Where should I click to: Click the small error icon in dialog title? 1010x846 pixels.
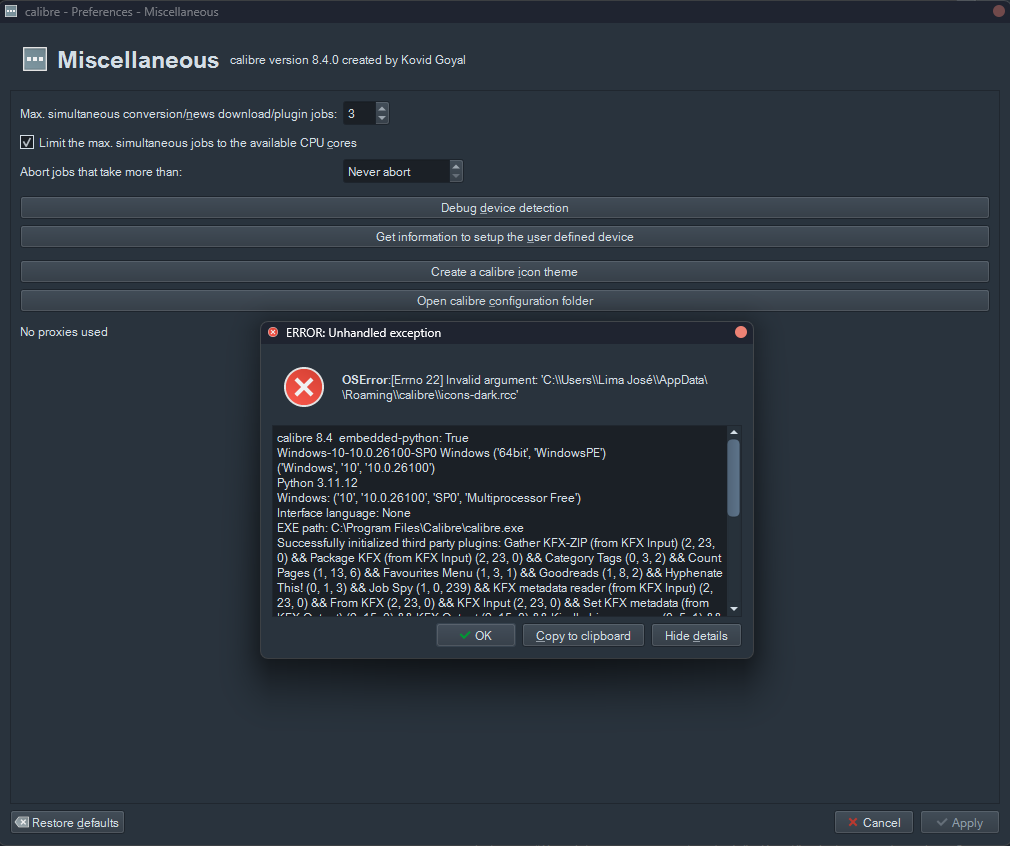273,332
